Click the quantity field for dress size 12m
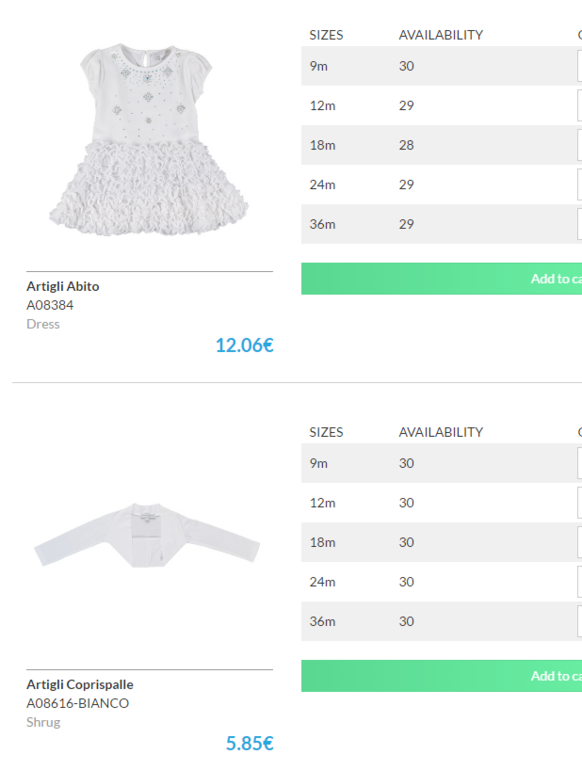The width and height of the screenshot is (582, 770). coord(580,106)
